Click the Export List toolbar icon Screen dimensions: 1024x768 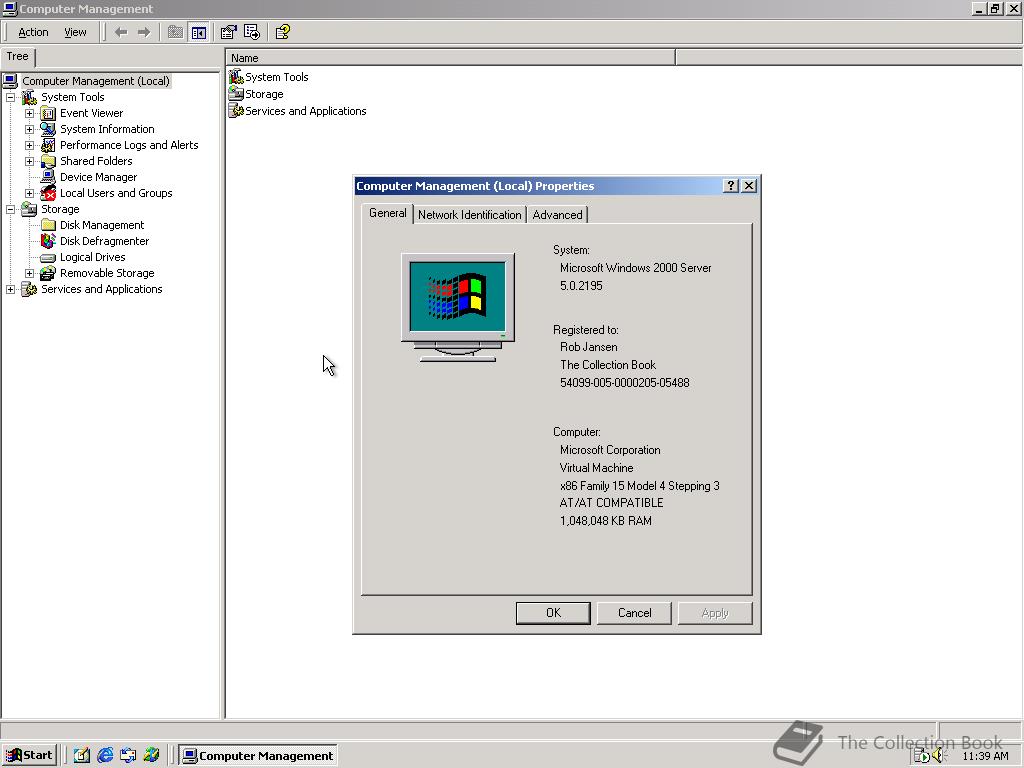(251, 32)
